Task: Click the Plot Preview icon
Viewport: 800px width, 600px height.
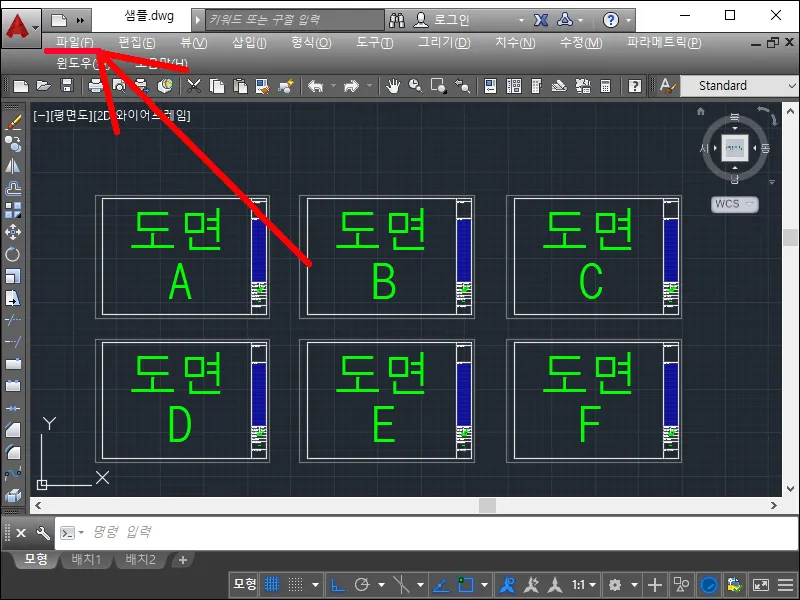Action: coord(119,86)
